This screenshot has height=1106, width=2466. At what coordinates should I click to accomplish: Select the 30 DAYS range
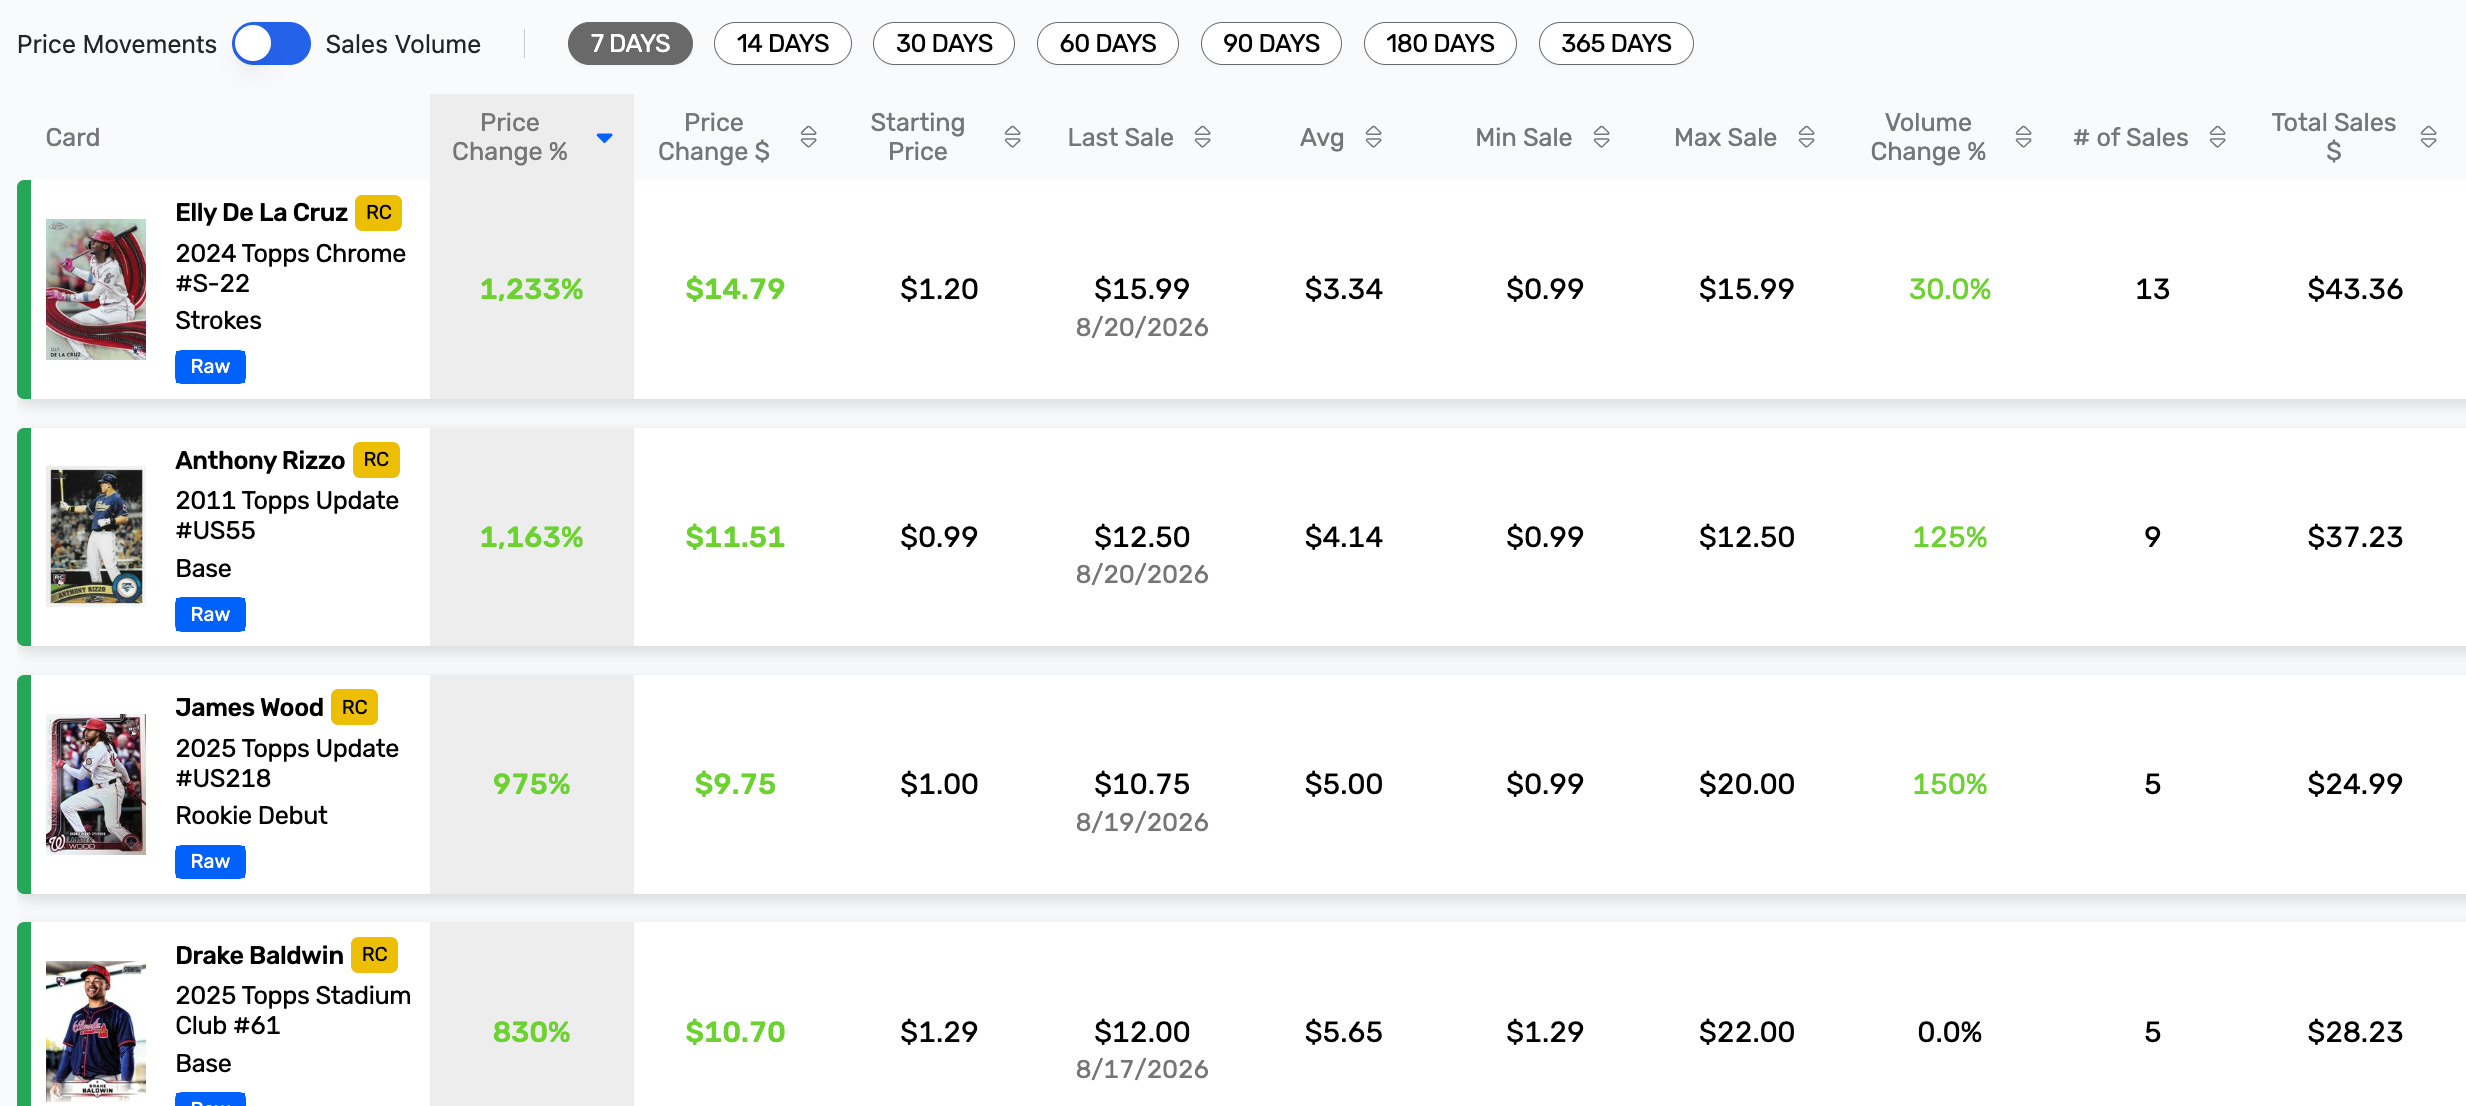pos(944,44)
